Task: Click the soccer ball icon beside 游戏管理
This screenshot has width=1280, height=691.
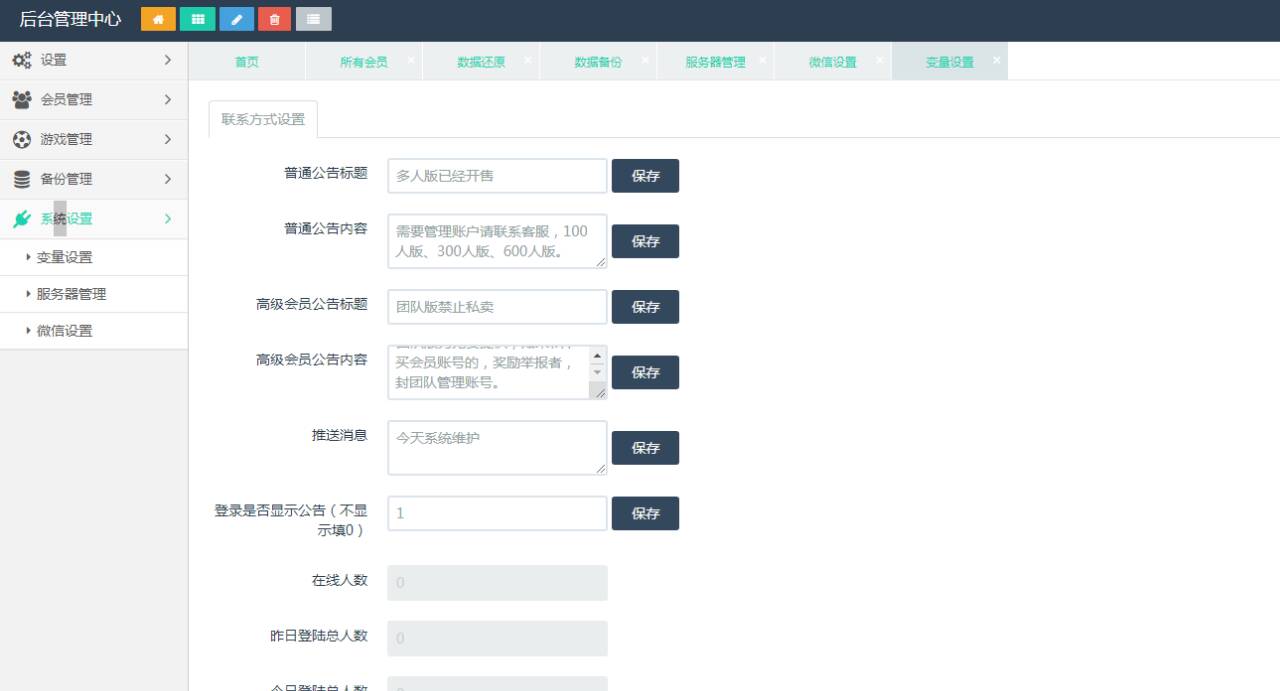Action: point(21,139)
